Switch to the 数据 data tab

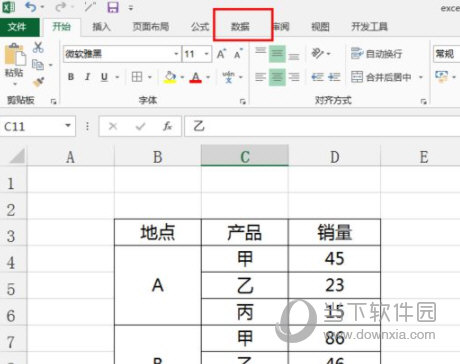pos(240,27)
